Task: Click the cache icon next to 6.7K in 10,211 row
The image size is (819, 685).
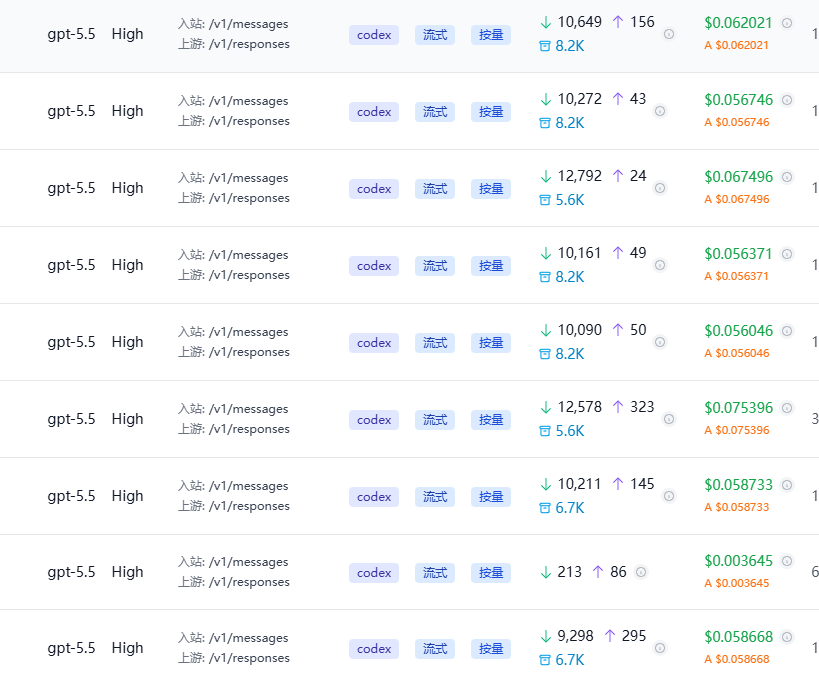Action: (545, 508)
